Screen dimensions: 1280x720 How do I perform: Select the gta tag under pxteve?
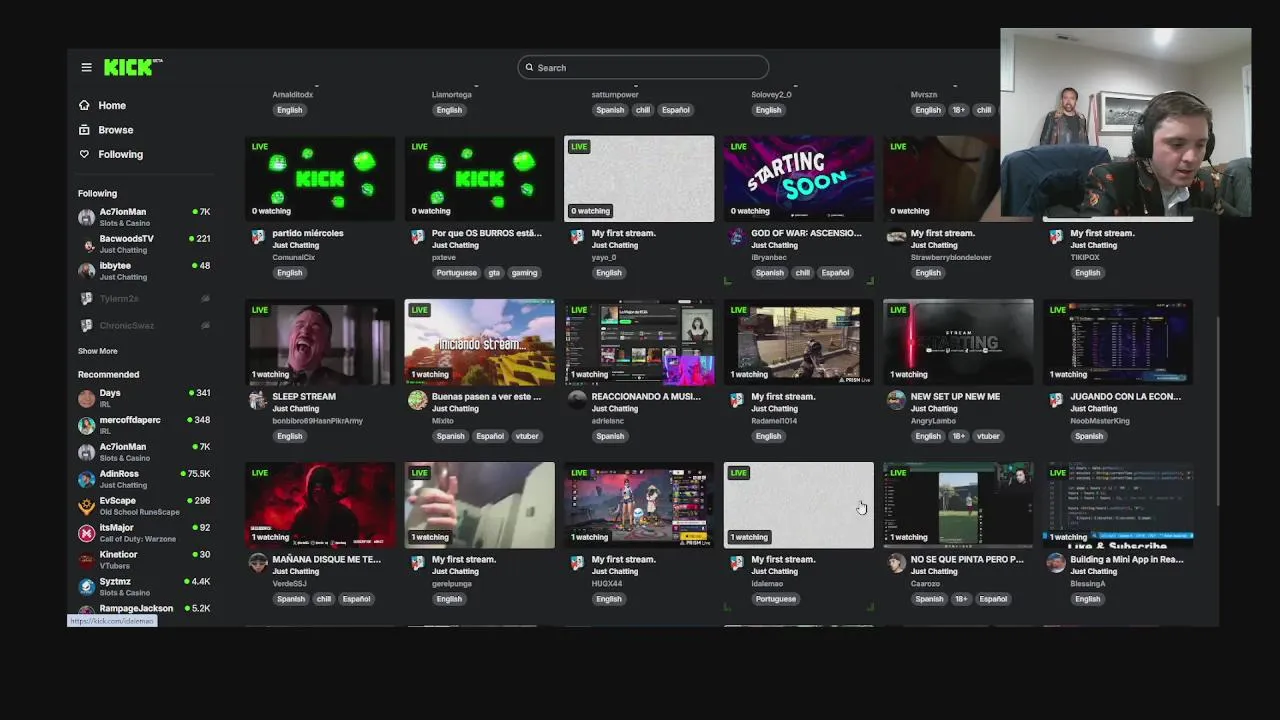[495, 272]
